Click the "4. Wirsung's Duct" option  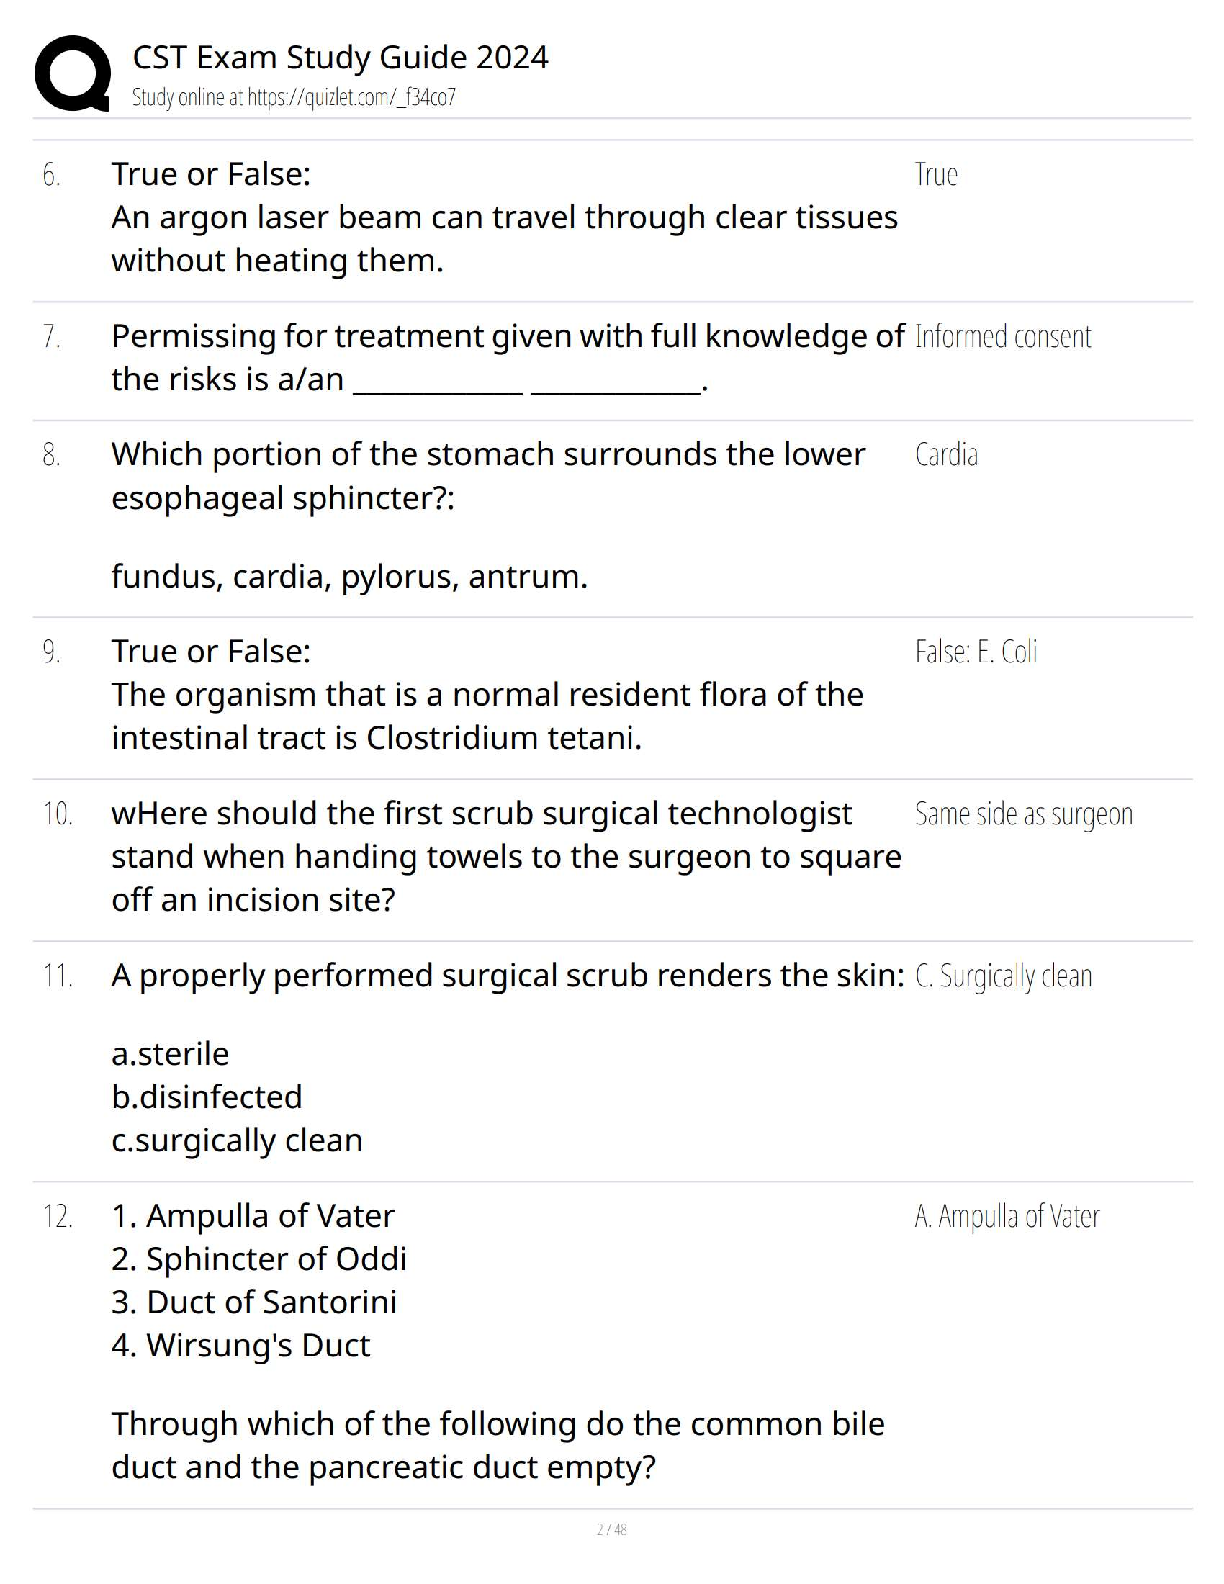(x=241, y=1345)
